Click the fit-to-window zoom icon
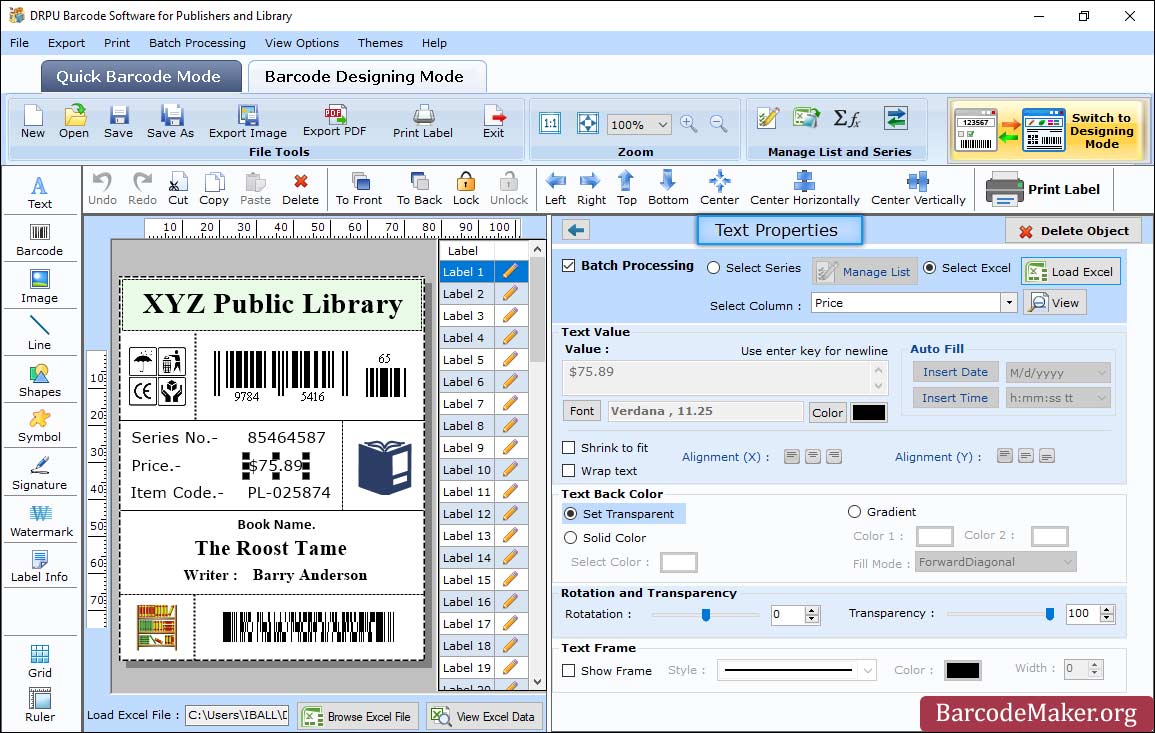 [588, 124]
